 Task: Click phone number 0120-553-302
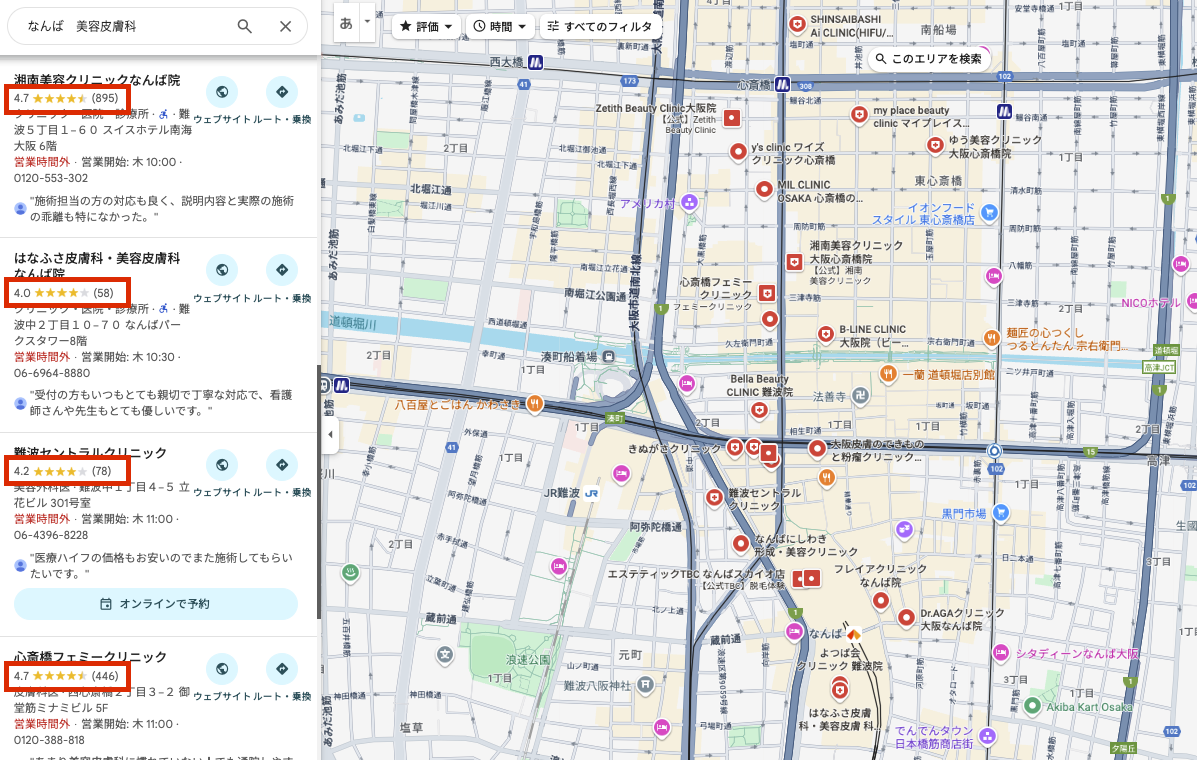click(x=51, y=178)
